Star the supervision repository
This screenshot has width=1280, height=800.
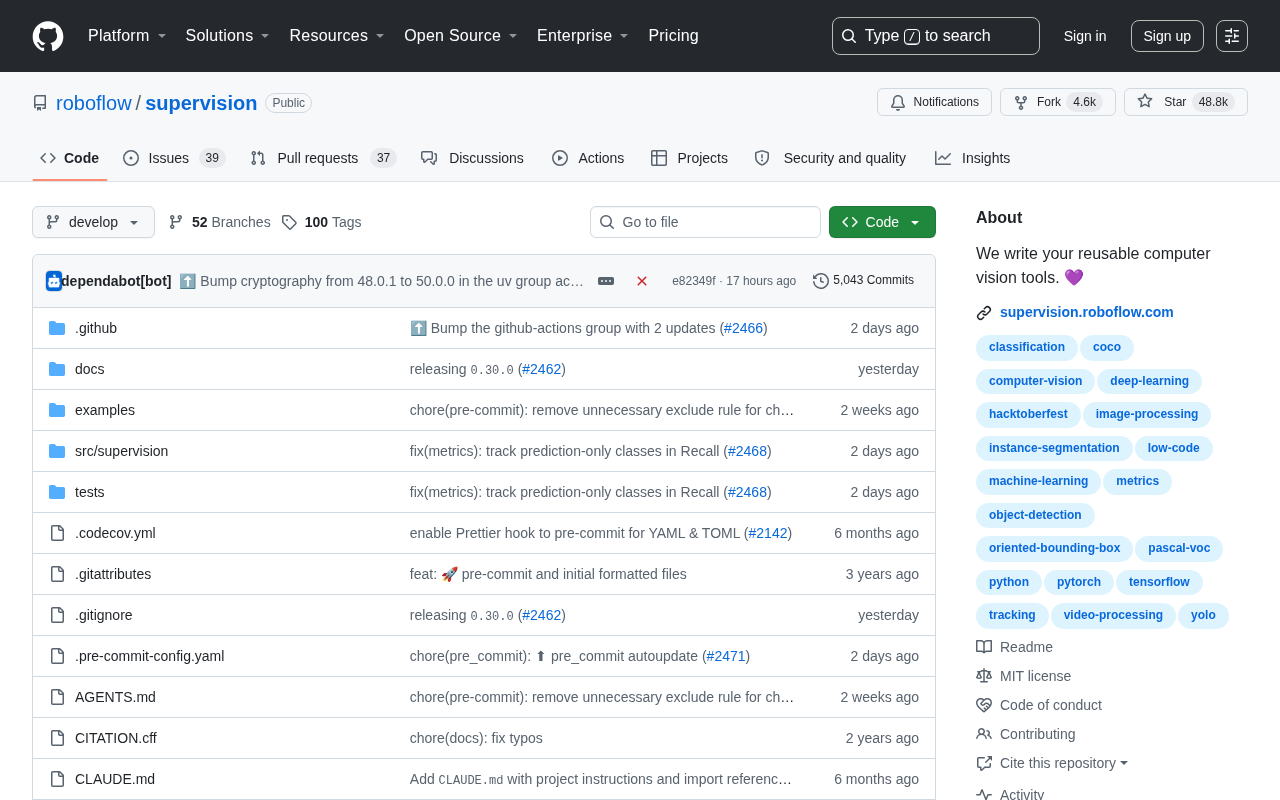(x=1186, y=102)
